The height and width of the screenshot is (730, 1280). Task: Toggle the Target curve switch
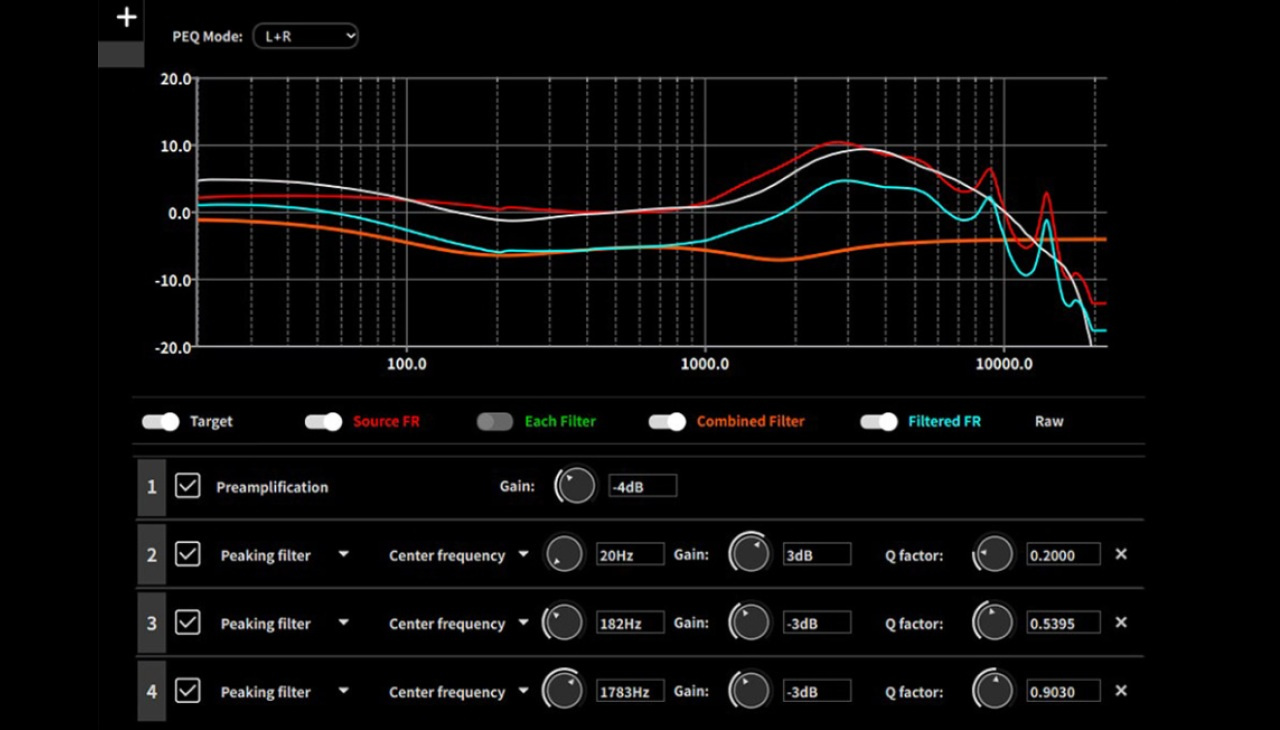(160, 422)
